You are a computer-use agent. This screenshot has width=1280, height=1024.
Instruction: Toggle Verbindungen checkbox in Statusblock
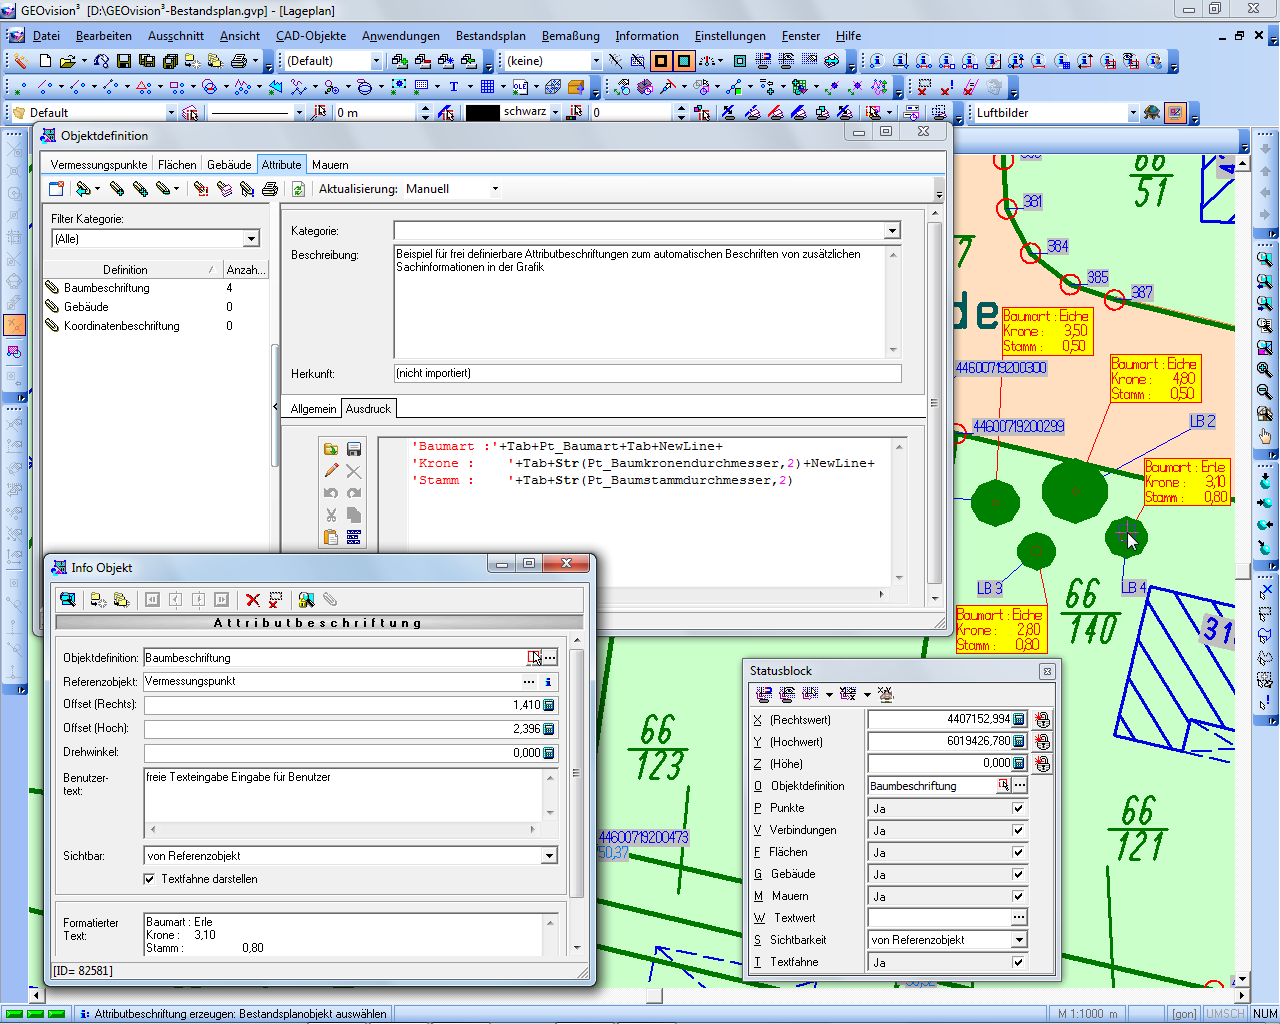(1018, 830)
